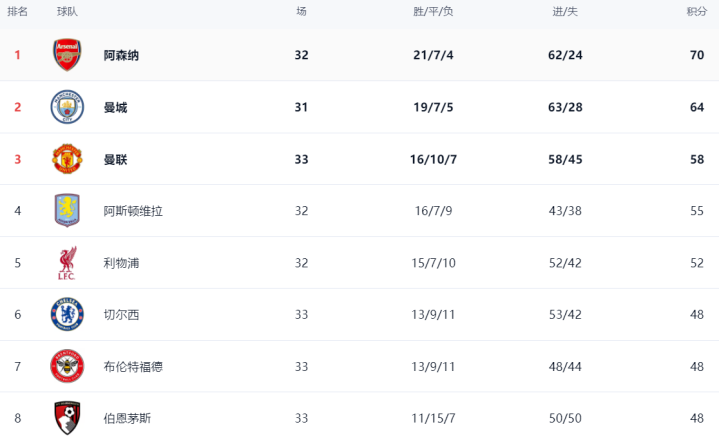This screenshot has width=719, height=438.
Task: Click the Chelsea club crest icon
Action: click(67, 315)
